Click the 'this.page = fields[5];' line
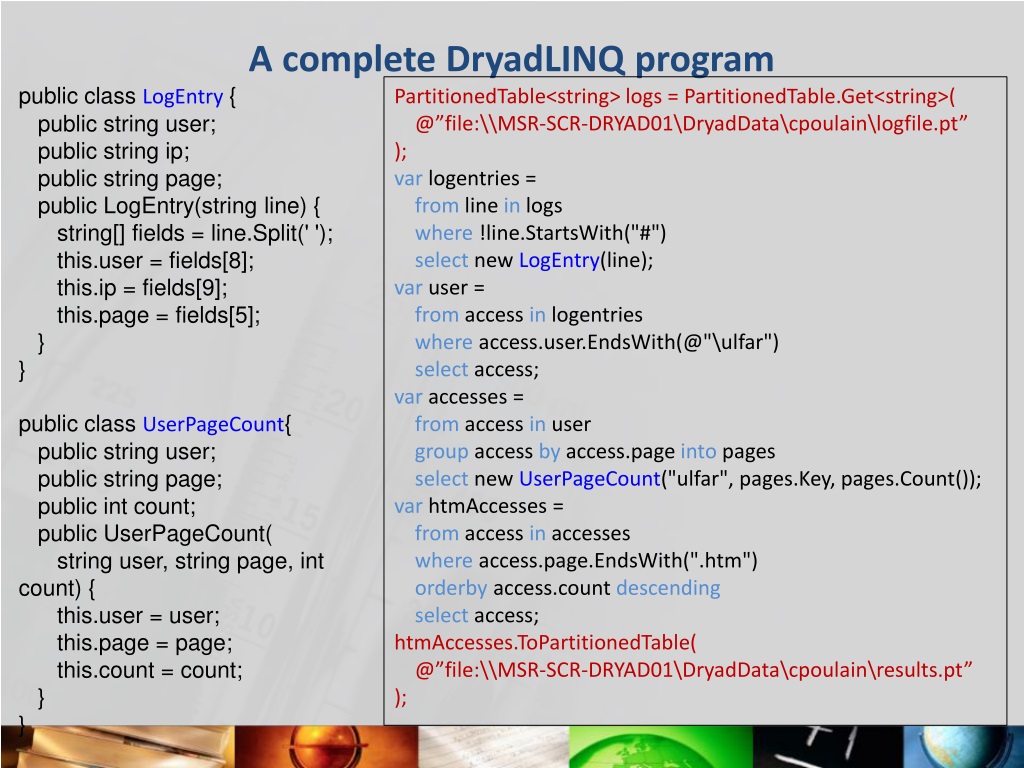The image size is (1024, 768). tap(159, 315)
